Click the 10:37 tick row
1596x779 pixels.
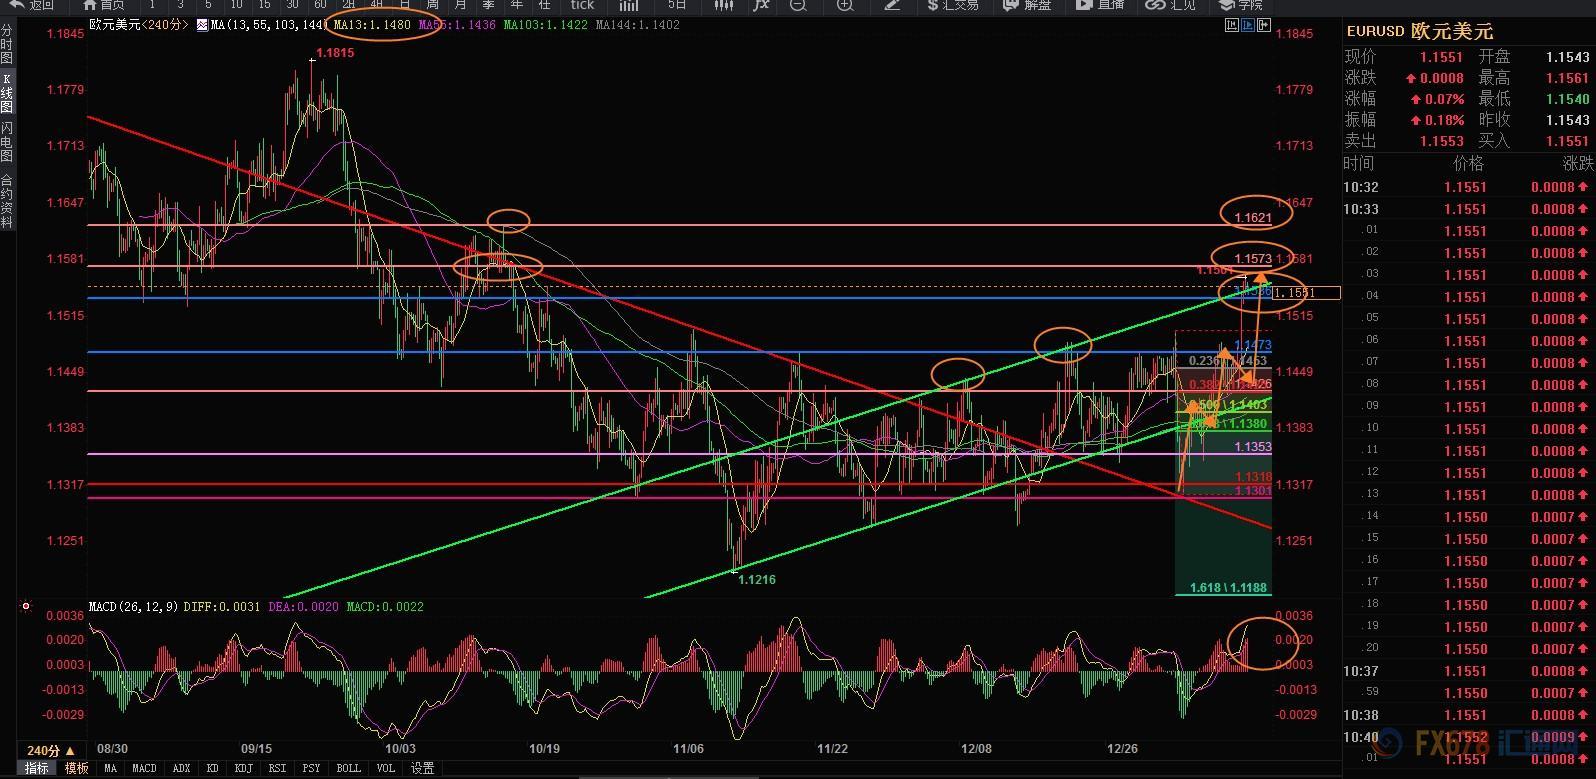[x=1469, y=671]
